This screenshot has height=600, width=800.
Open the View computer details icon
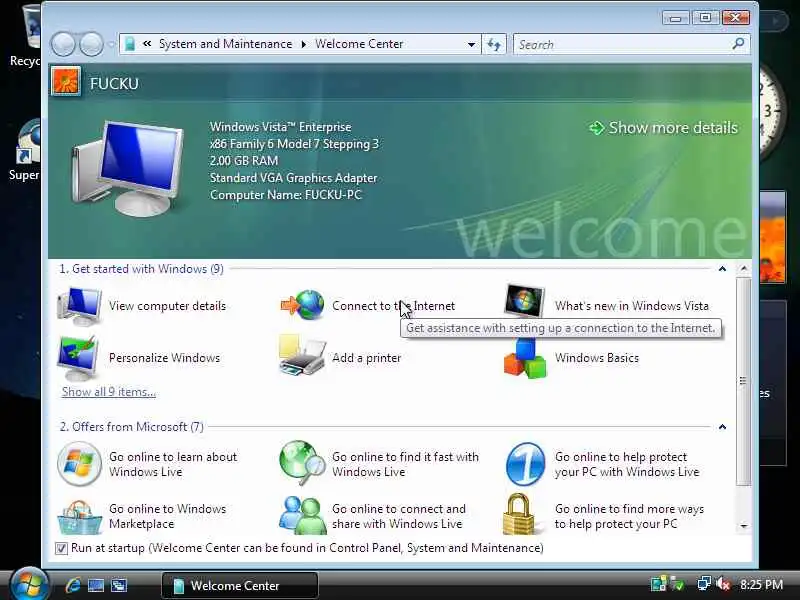point(79,306)
